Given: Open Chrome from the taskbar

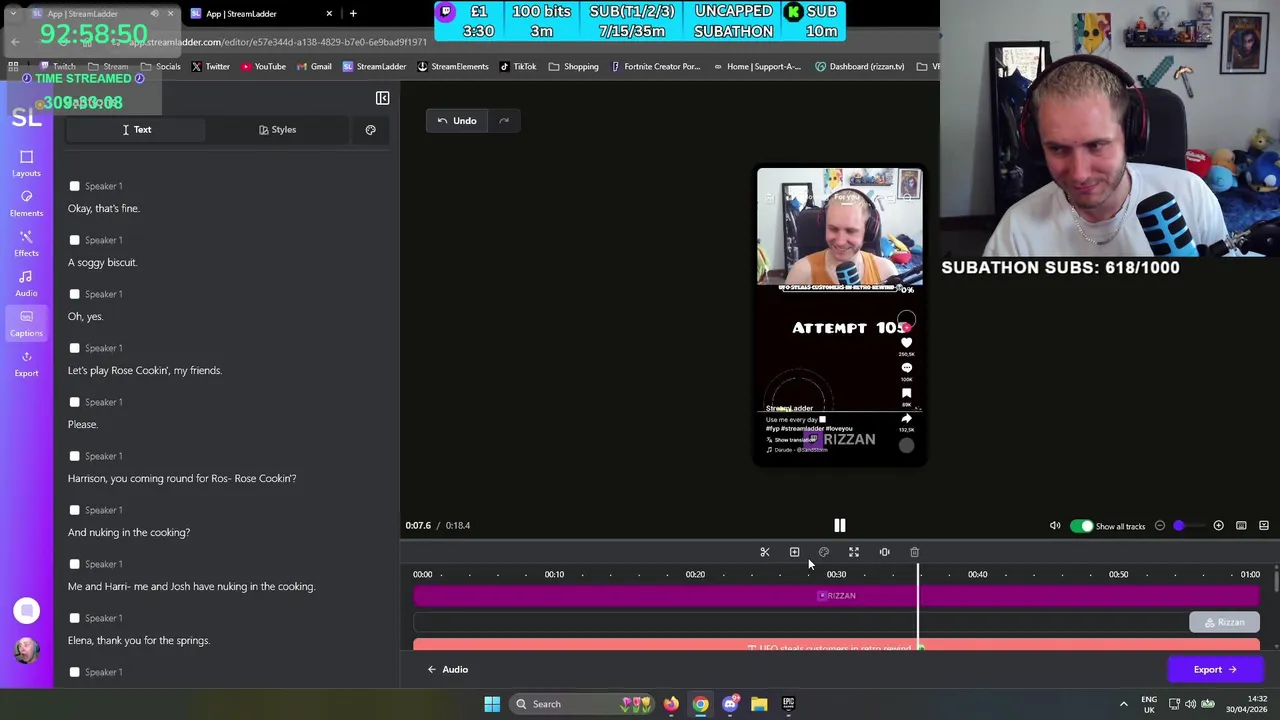Looking at the screenshot, I should (700, 704).
